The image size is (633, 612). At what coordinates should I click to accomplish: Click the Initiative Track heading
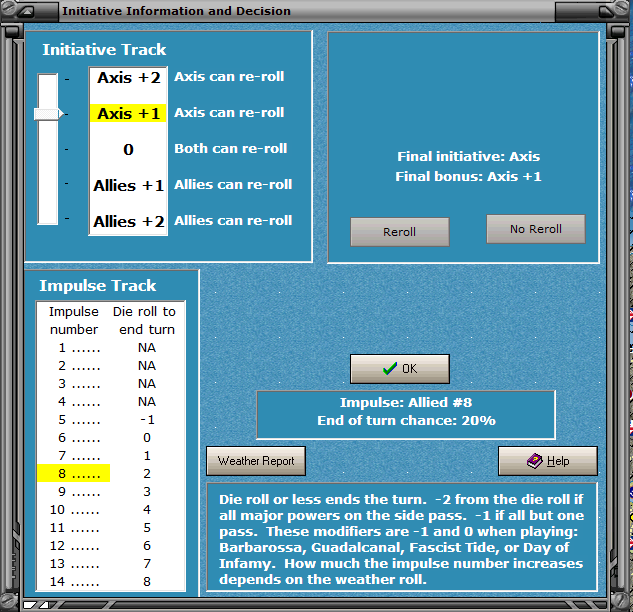coord(104,50)
